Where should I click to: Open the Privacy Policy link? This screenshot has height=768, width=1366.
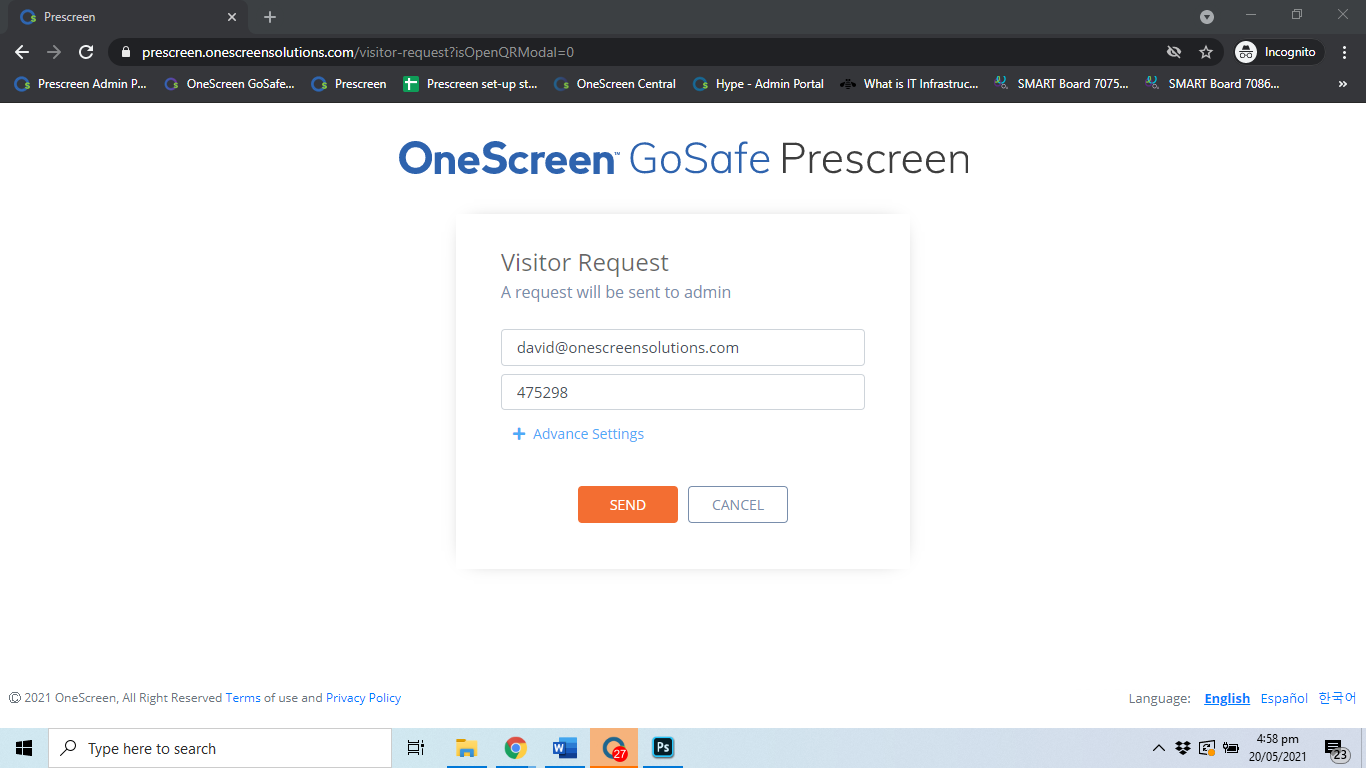coord(363,698)
